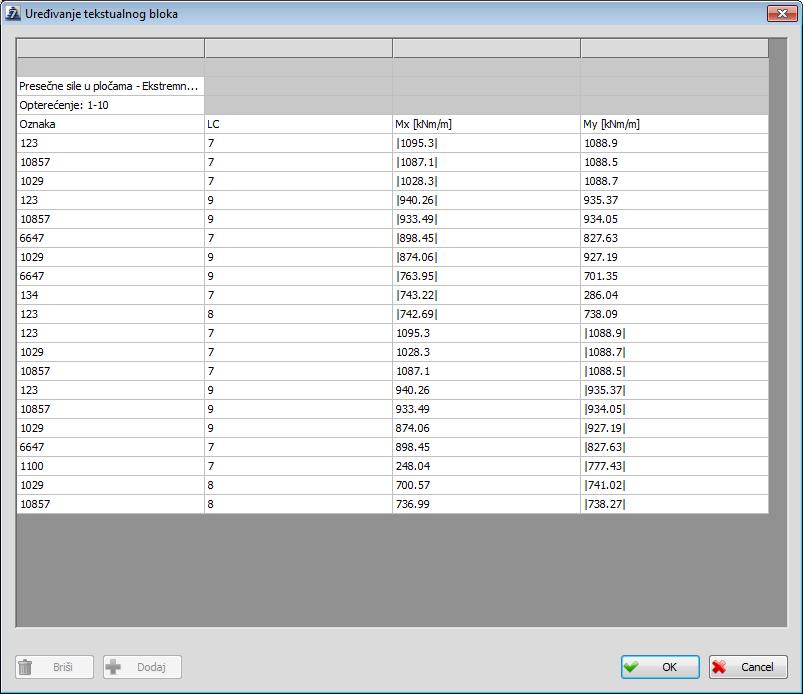Select the |1088.9| cell with bars in My
803x694 pixels.
(x=674, y=332)
